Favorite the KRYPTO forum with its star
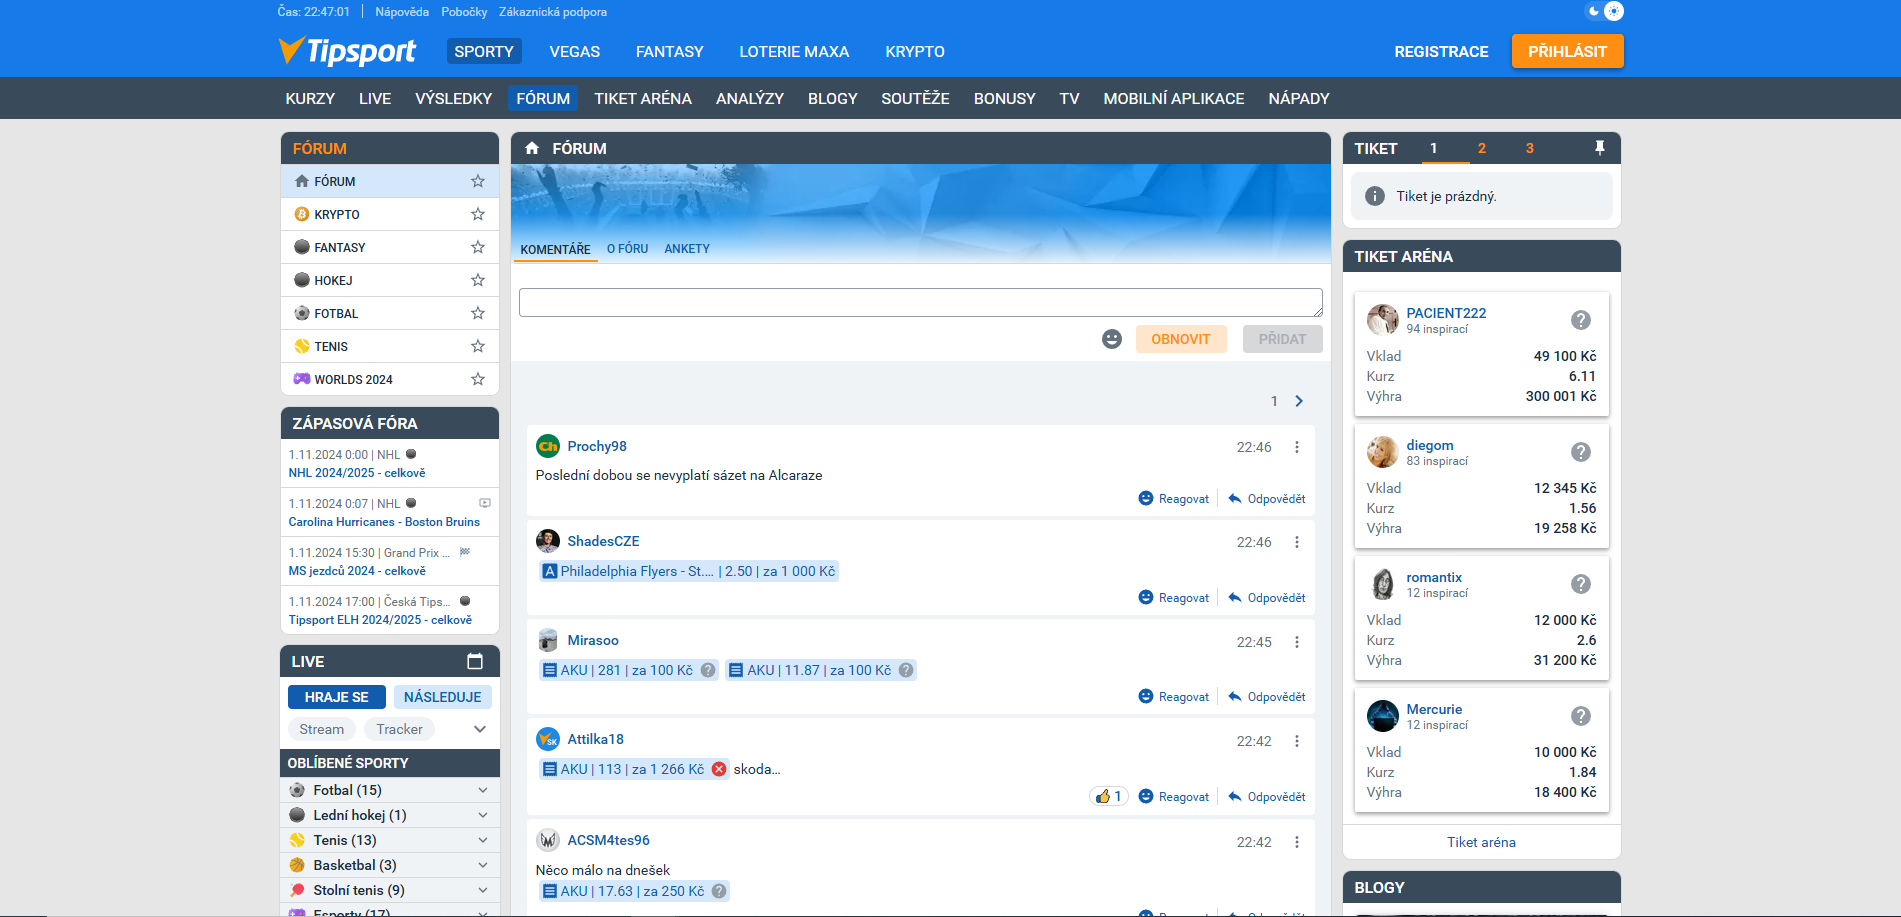 [478, 214]
